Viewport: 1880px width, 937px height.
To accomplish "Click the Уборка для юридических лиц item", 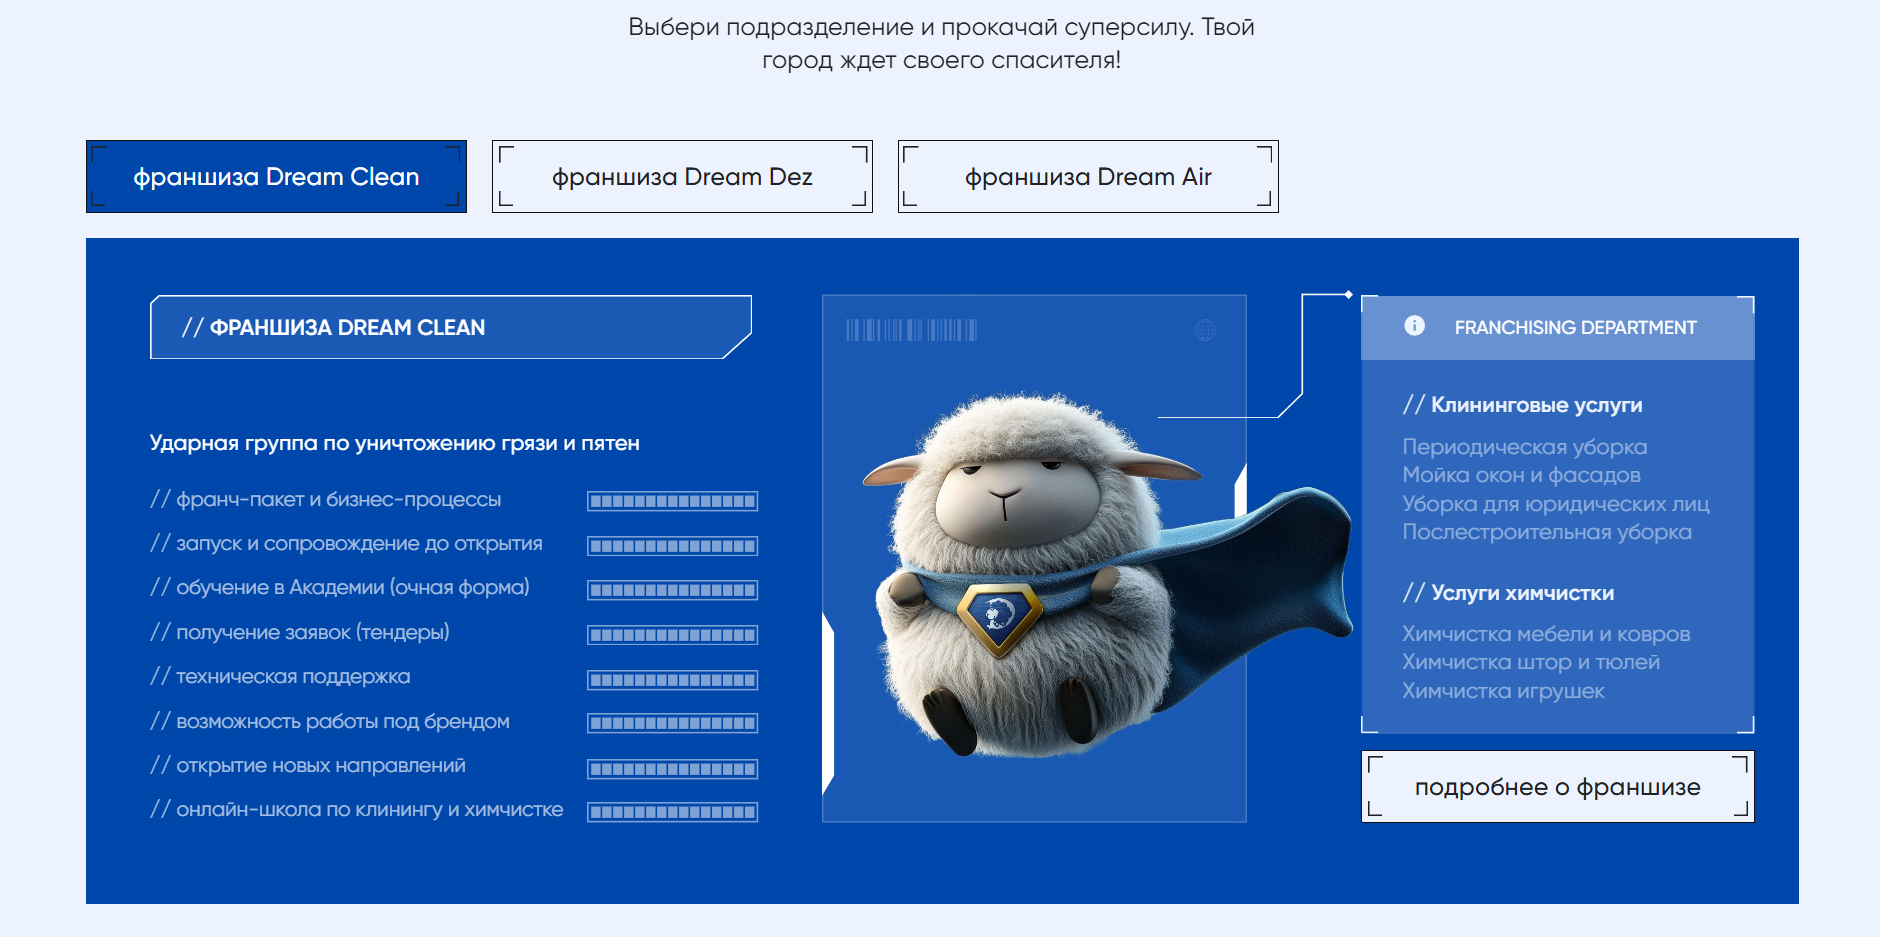I will click(1556, 504).
